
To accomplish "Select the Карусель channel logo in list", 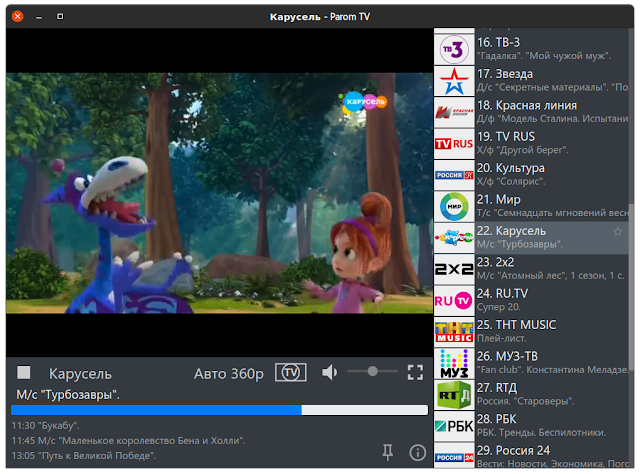I will coord(454,238).
